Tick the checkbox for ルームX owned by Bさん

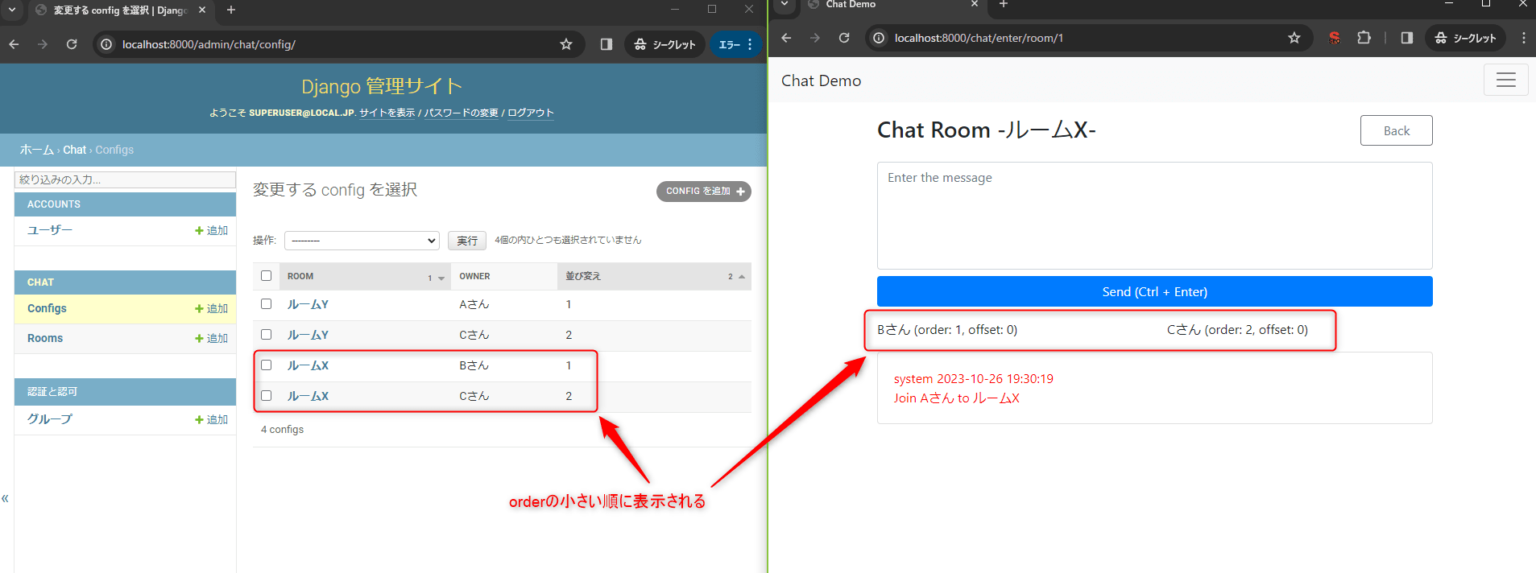coord(266,365)
